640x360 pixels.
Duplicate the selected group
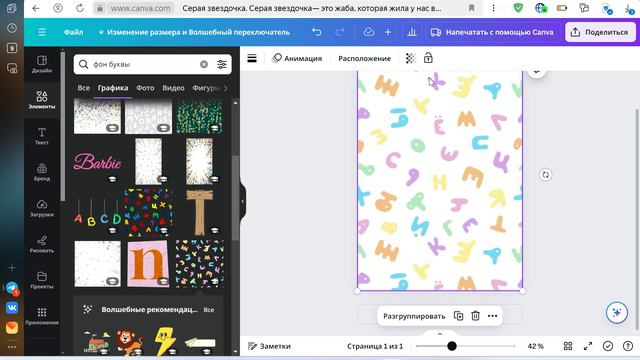click(458, 316)
